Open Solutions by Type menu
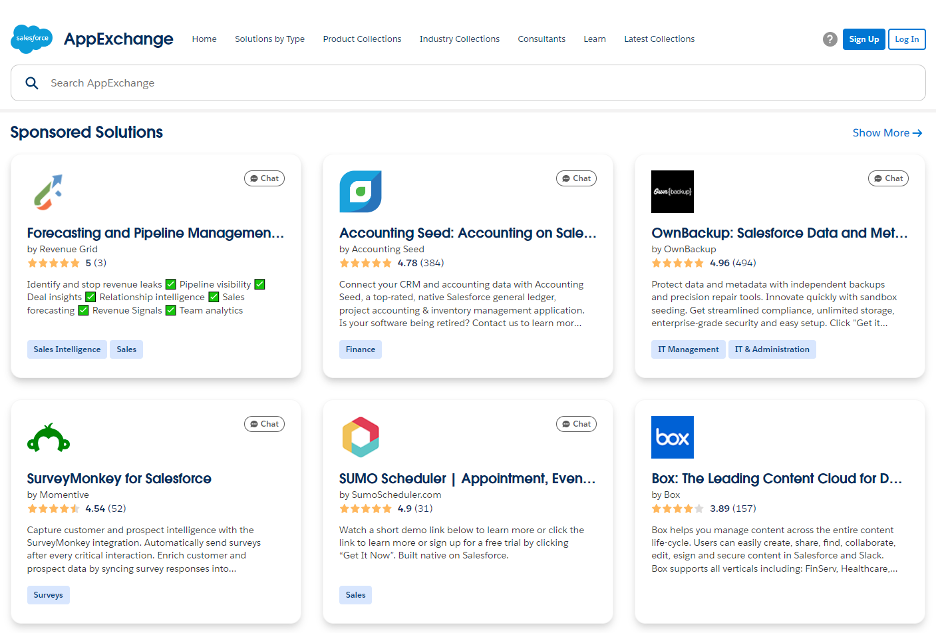Viewport: 936px width, 634px height. click(270, 39)
